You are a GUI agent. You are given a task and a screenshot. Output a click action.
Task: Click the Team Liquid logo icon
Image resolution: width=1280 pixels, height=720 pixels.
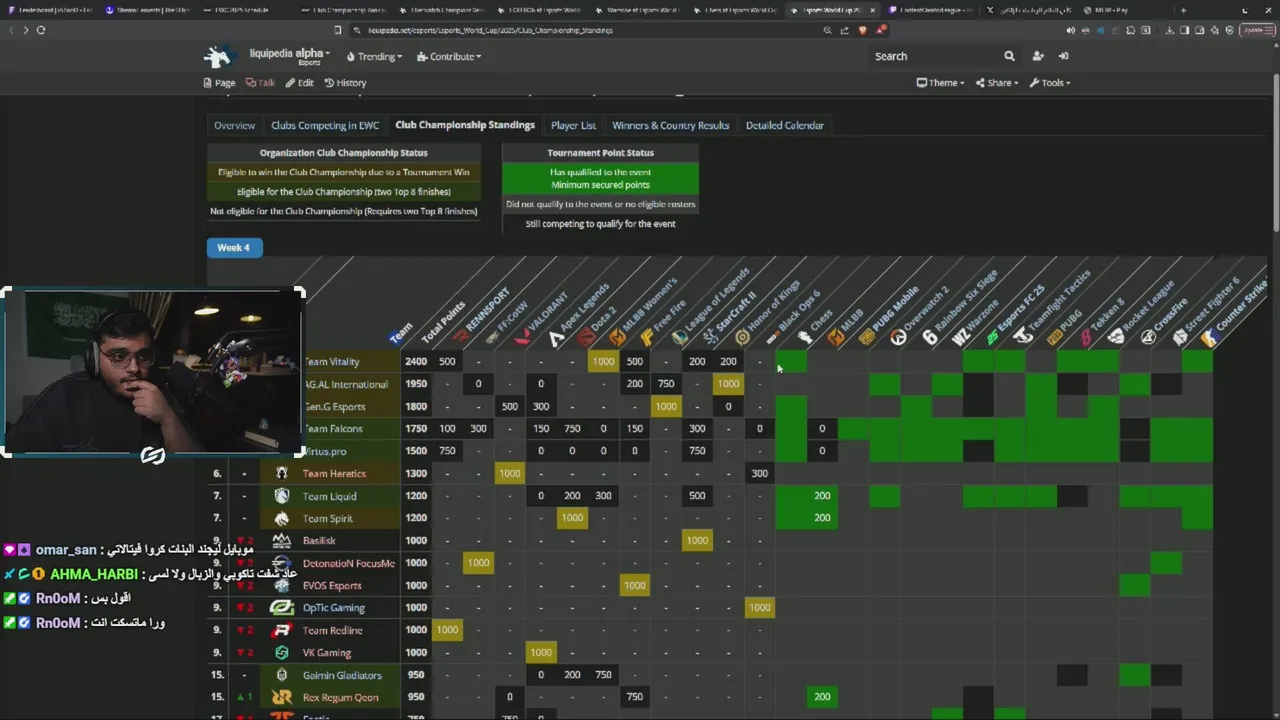282,496
